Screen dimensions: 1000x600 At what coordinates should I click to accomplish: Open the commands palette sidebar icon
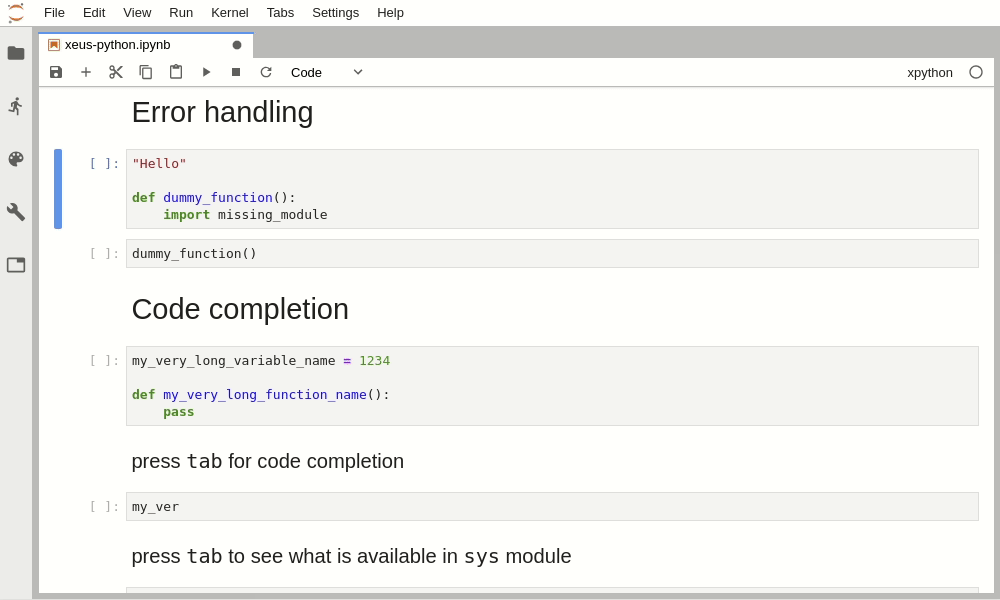pyautogui.click(x=16, y=159)
